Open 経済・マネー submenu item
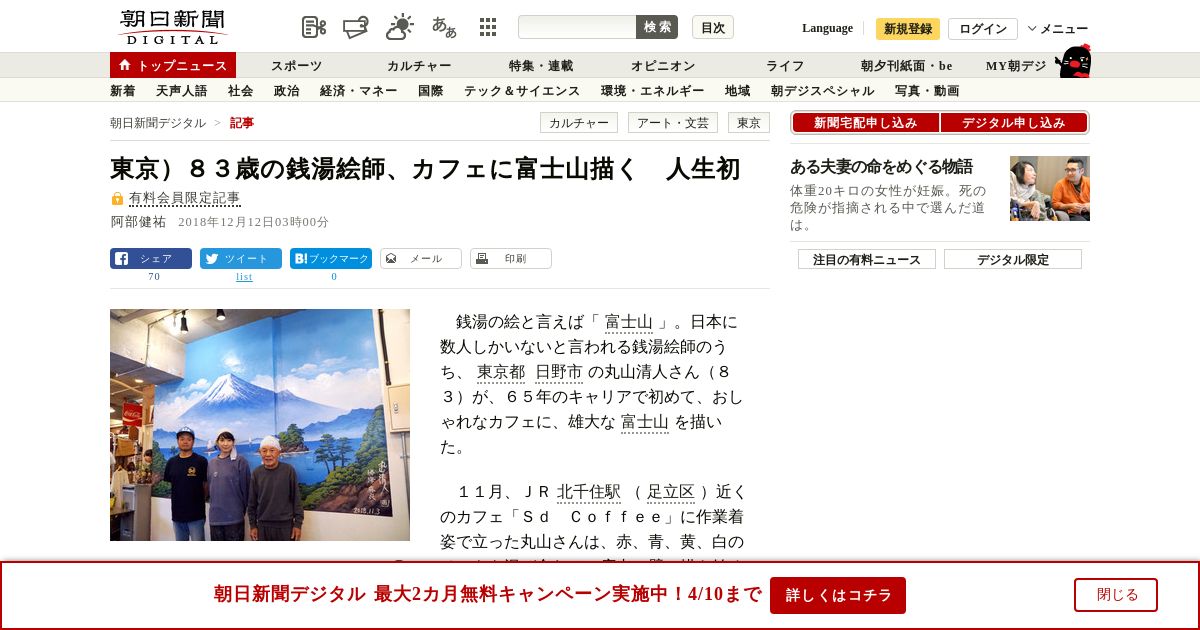 pyautogui.click(x=359, y=91)
